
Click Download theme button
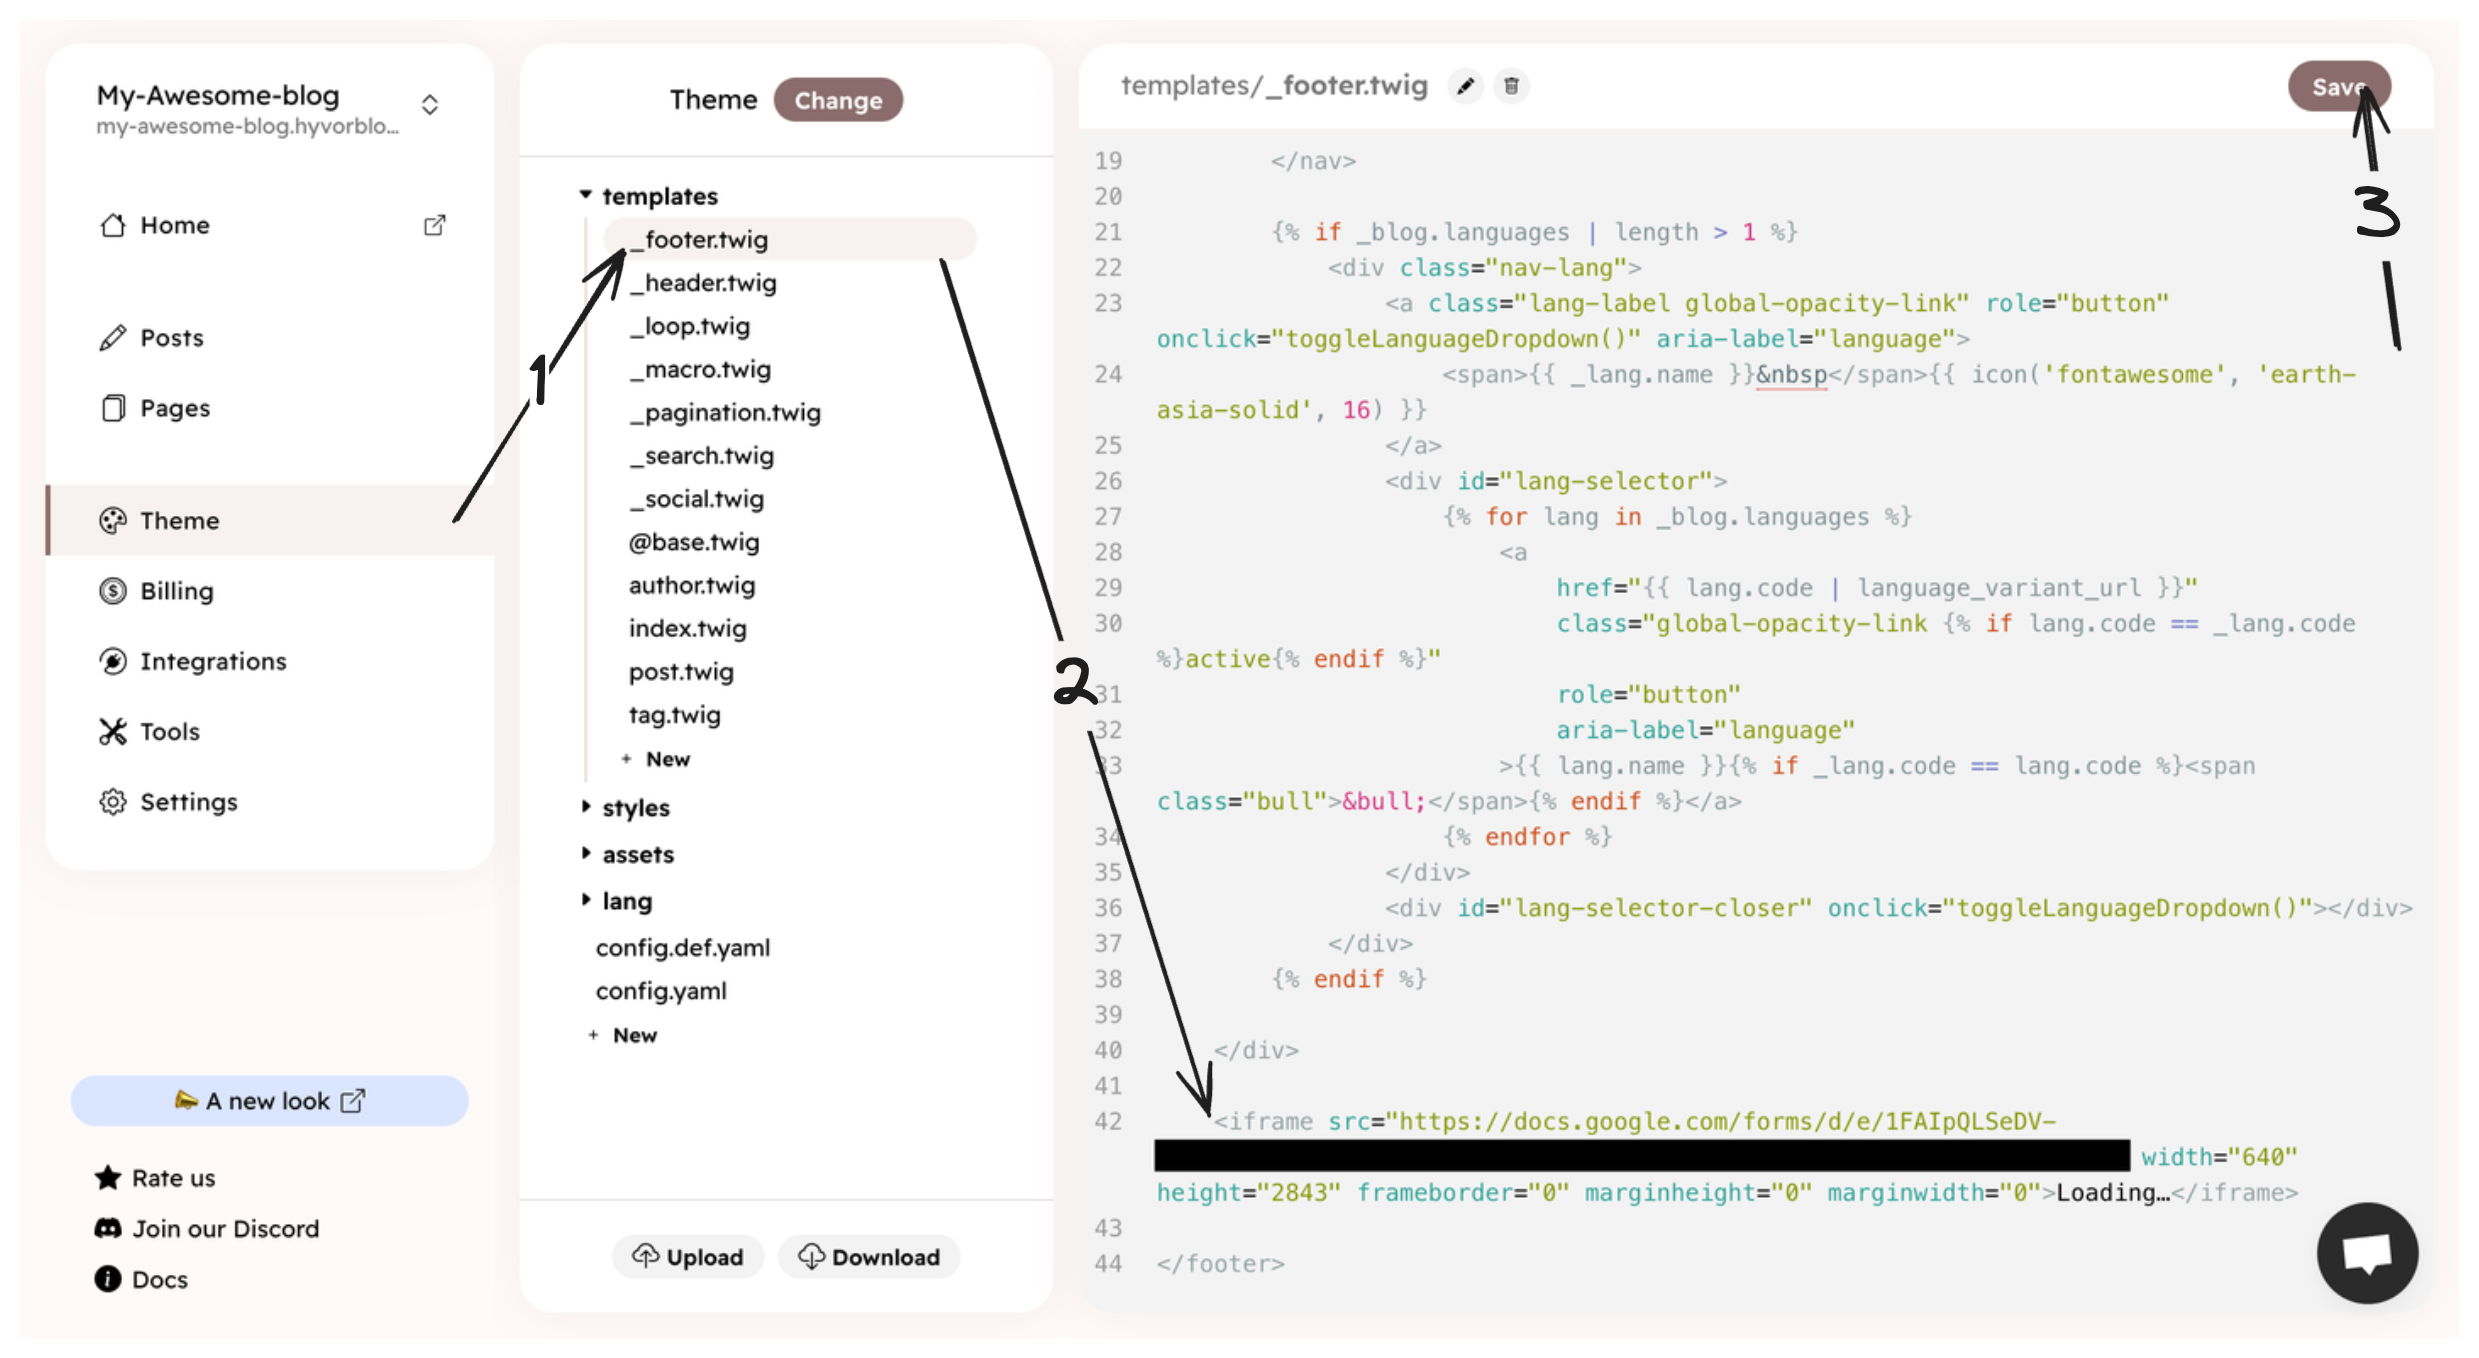click(x=869, y=1257)
